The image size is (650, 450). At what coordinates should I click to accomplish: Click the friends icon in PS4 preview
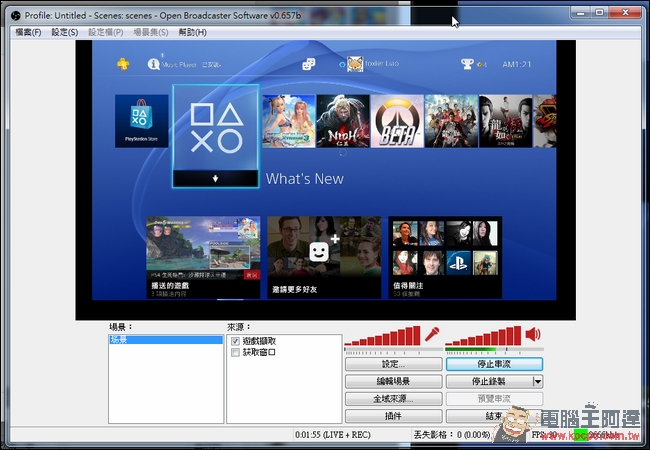tap(308, 64)
